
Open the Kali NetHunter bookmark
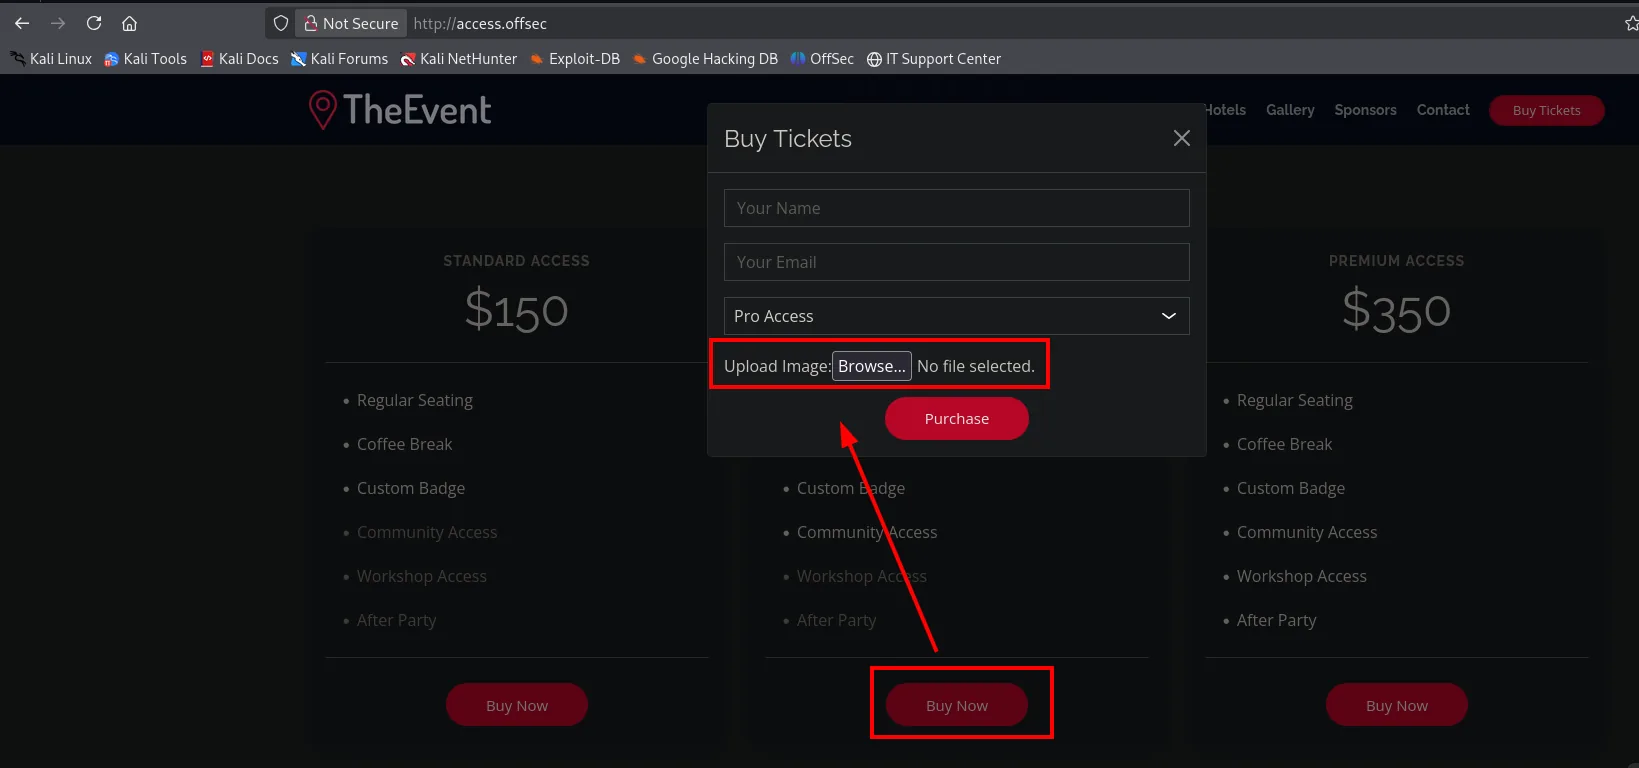click(459, 59)
